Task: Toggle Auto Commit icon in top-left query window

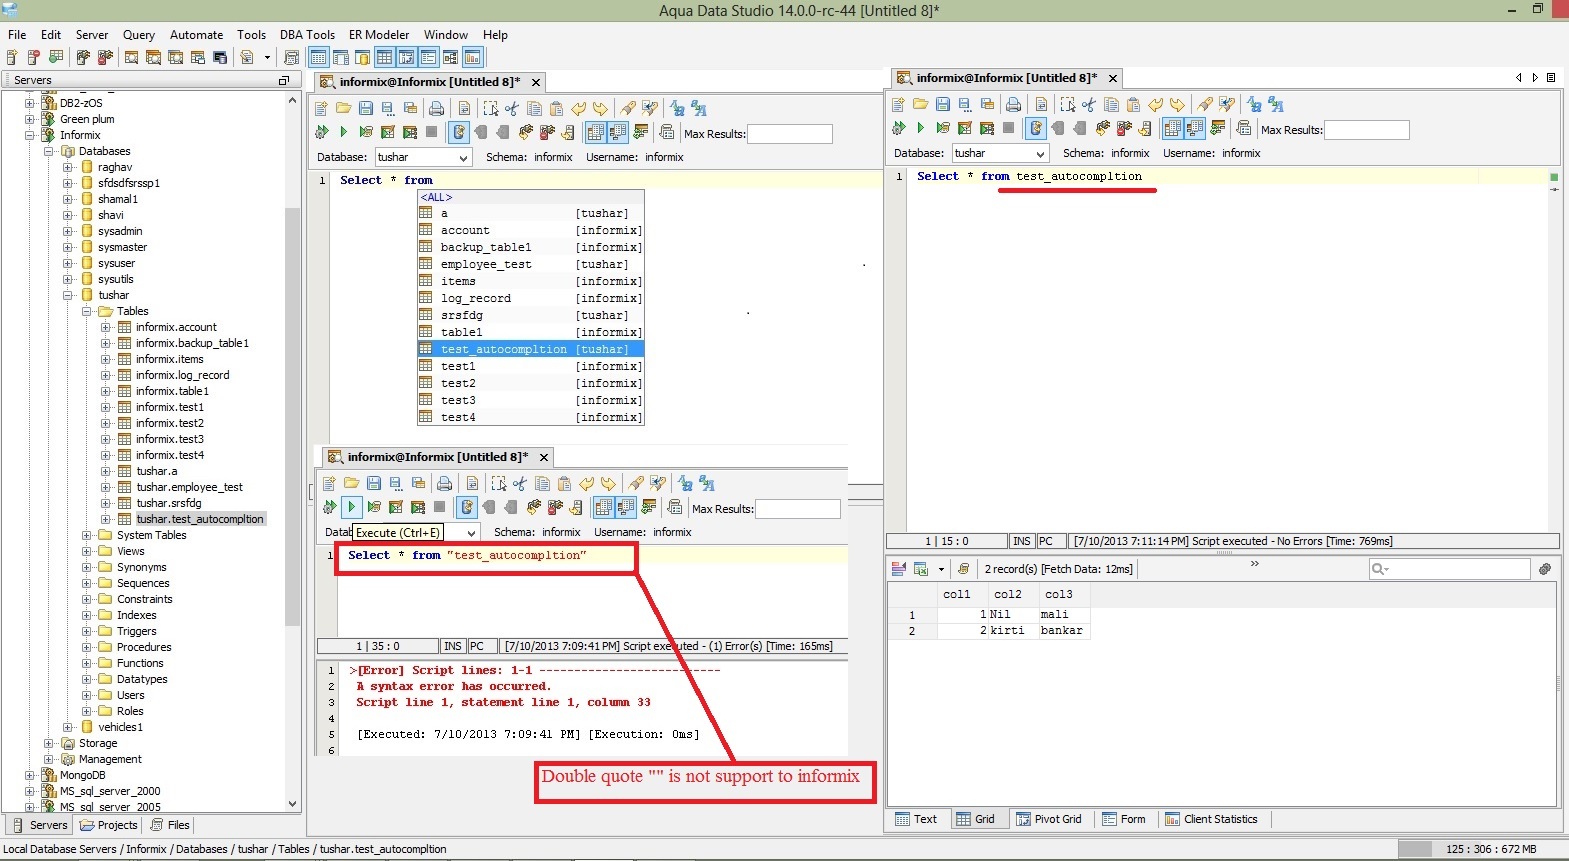Action: pyautogui.click(x=459, y=132)
